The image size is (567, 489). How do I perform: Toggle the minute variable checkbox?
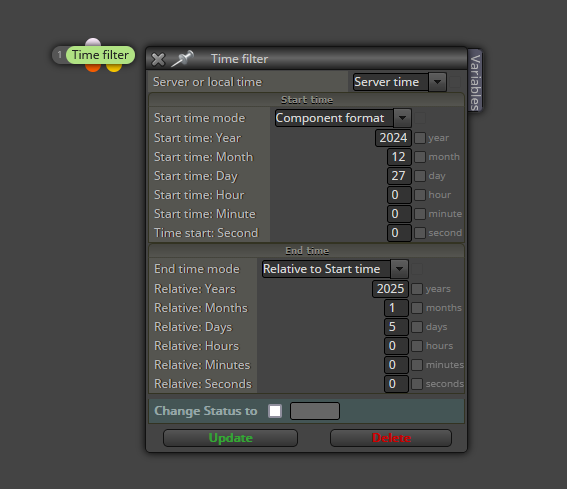419,214
